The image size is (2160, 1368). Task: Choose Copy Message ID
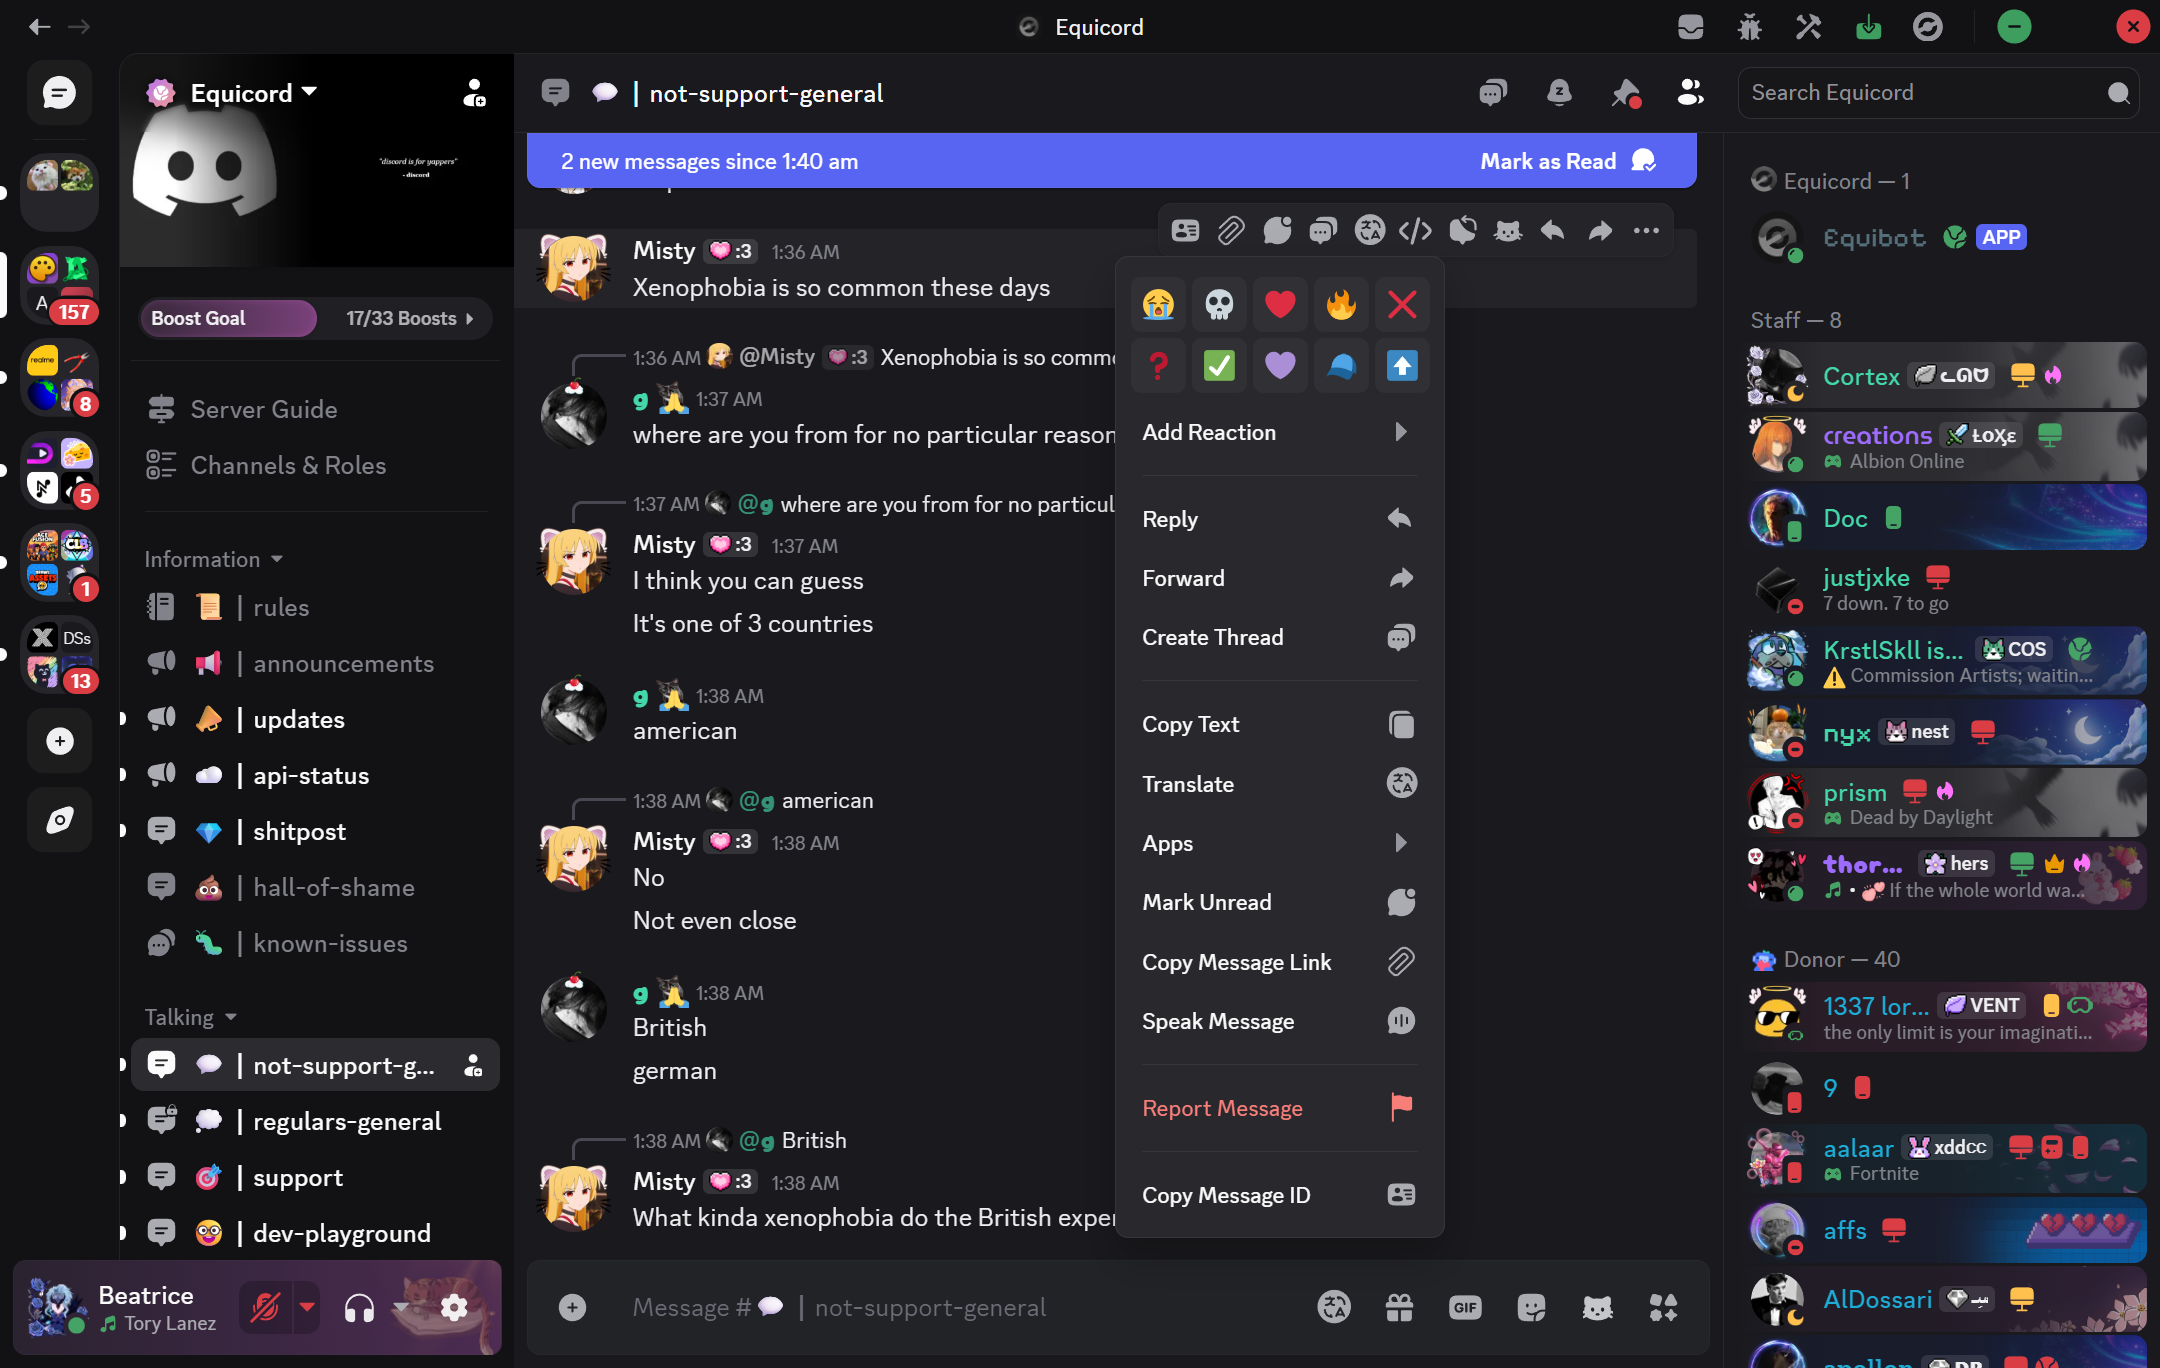pos(1280,1195)
